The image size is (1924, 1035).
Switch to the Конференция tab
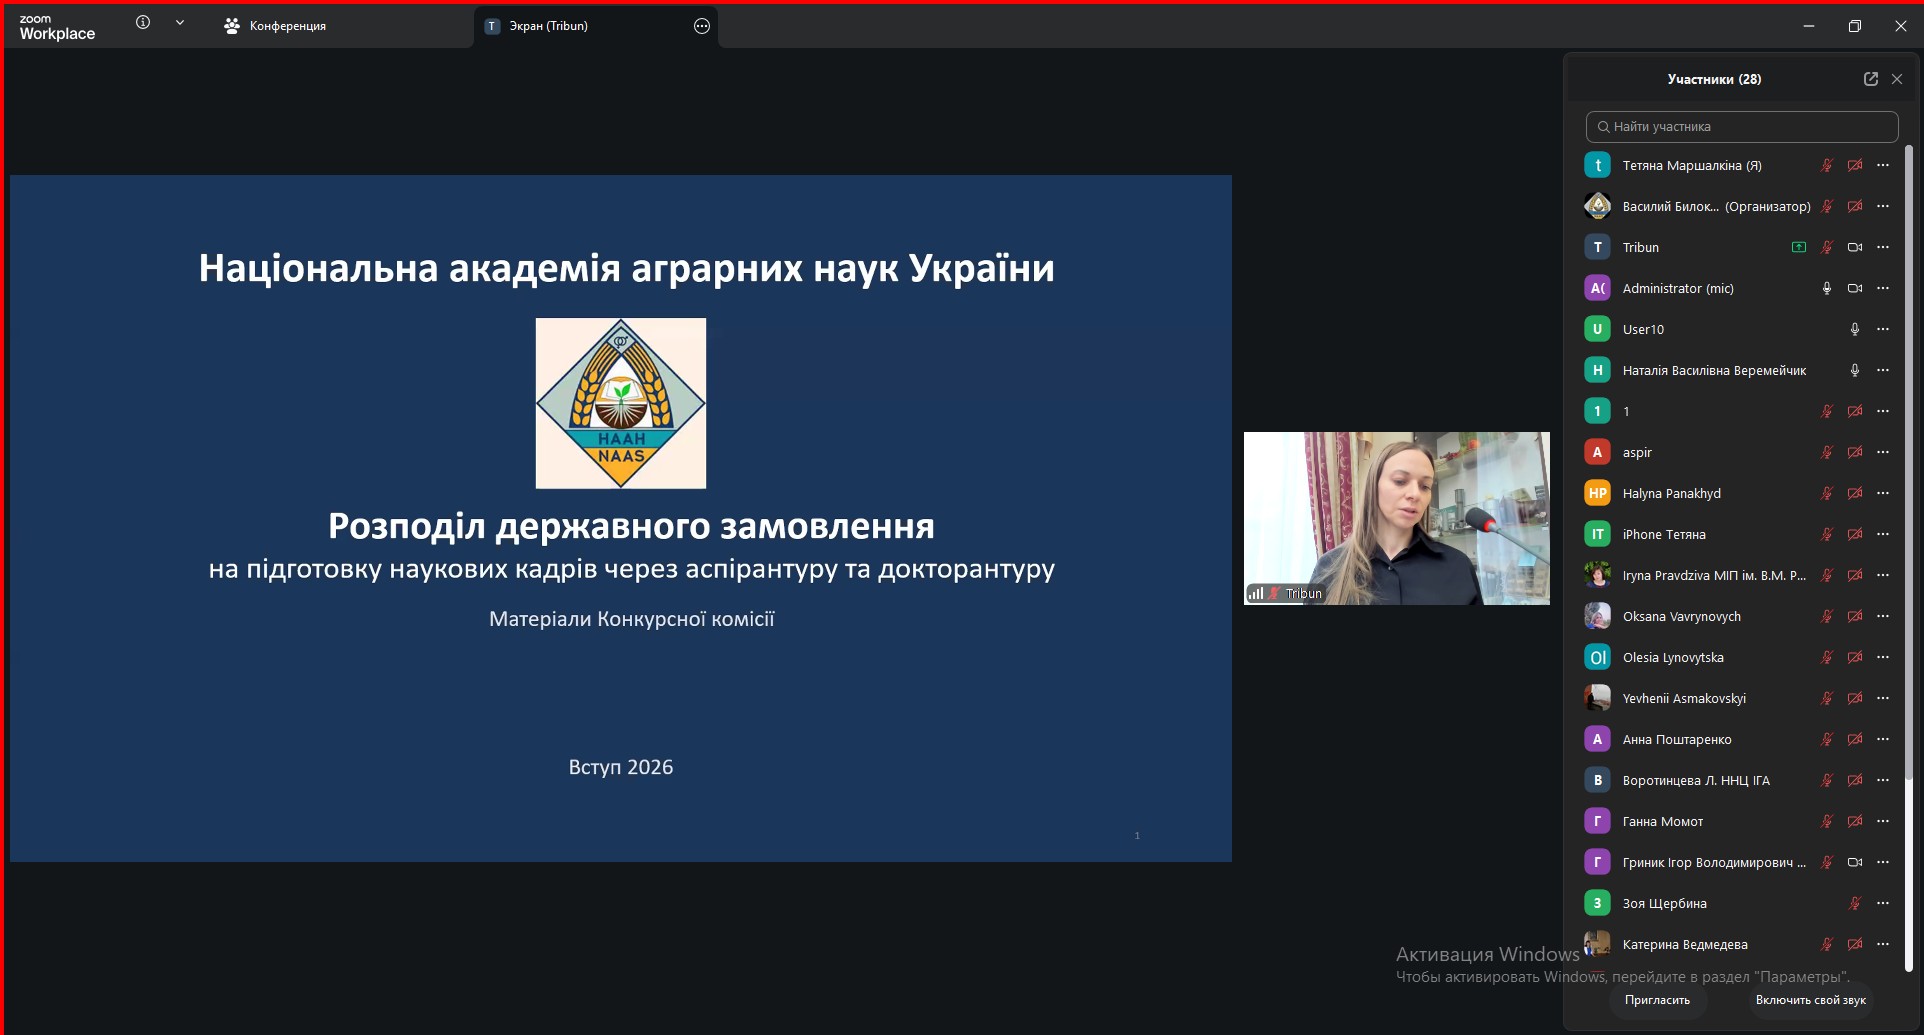[x=275, y=26]
